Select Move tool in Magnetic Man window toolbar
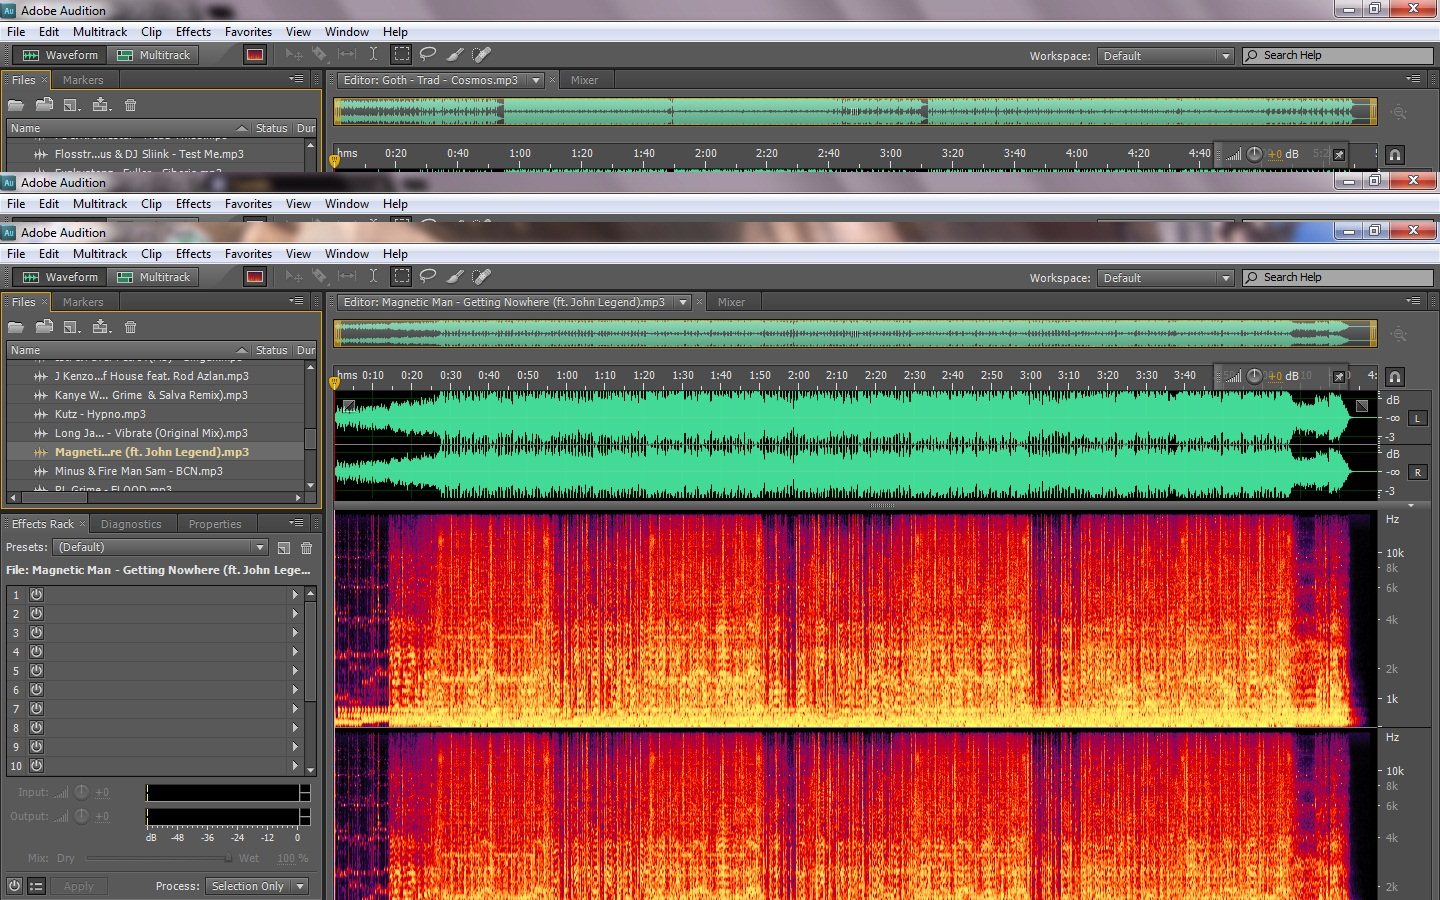1440x900 pixels. coord(293,277)
